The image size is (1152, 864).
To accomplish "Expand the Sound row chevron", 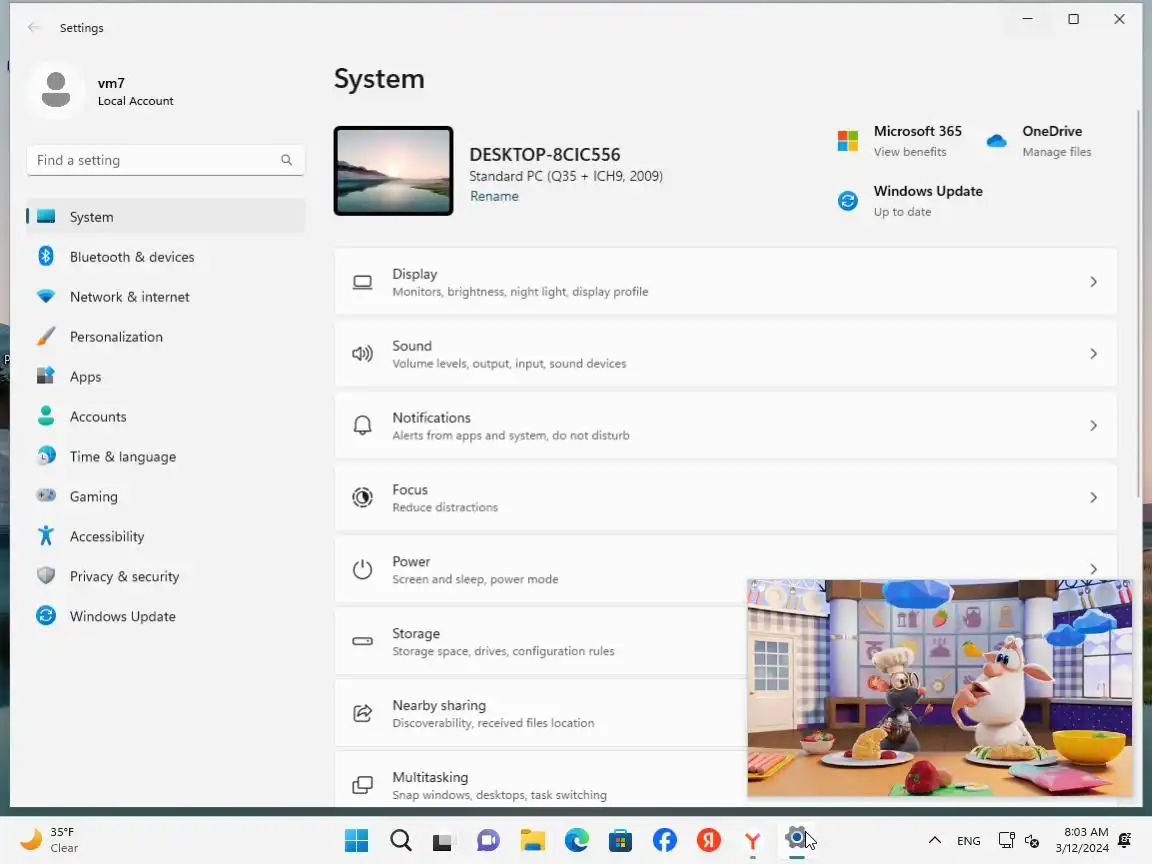I will [x=1093, y=354].
